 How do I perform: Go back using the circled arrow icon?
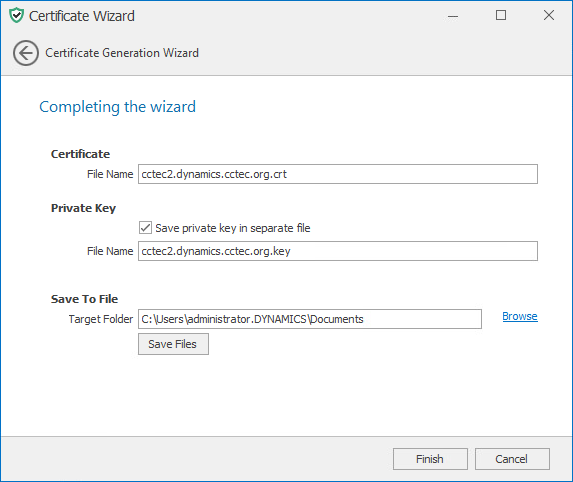26,53
